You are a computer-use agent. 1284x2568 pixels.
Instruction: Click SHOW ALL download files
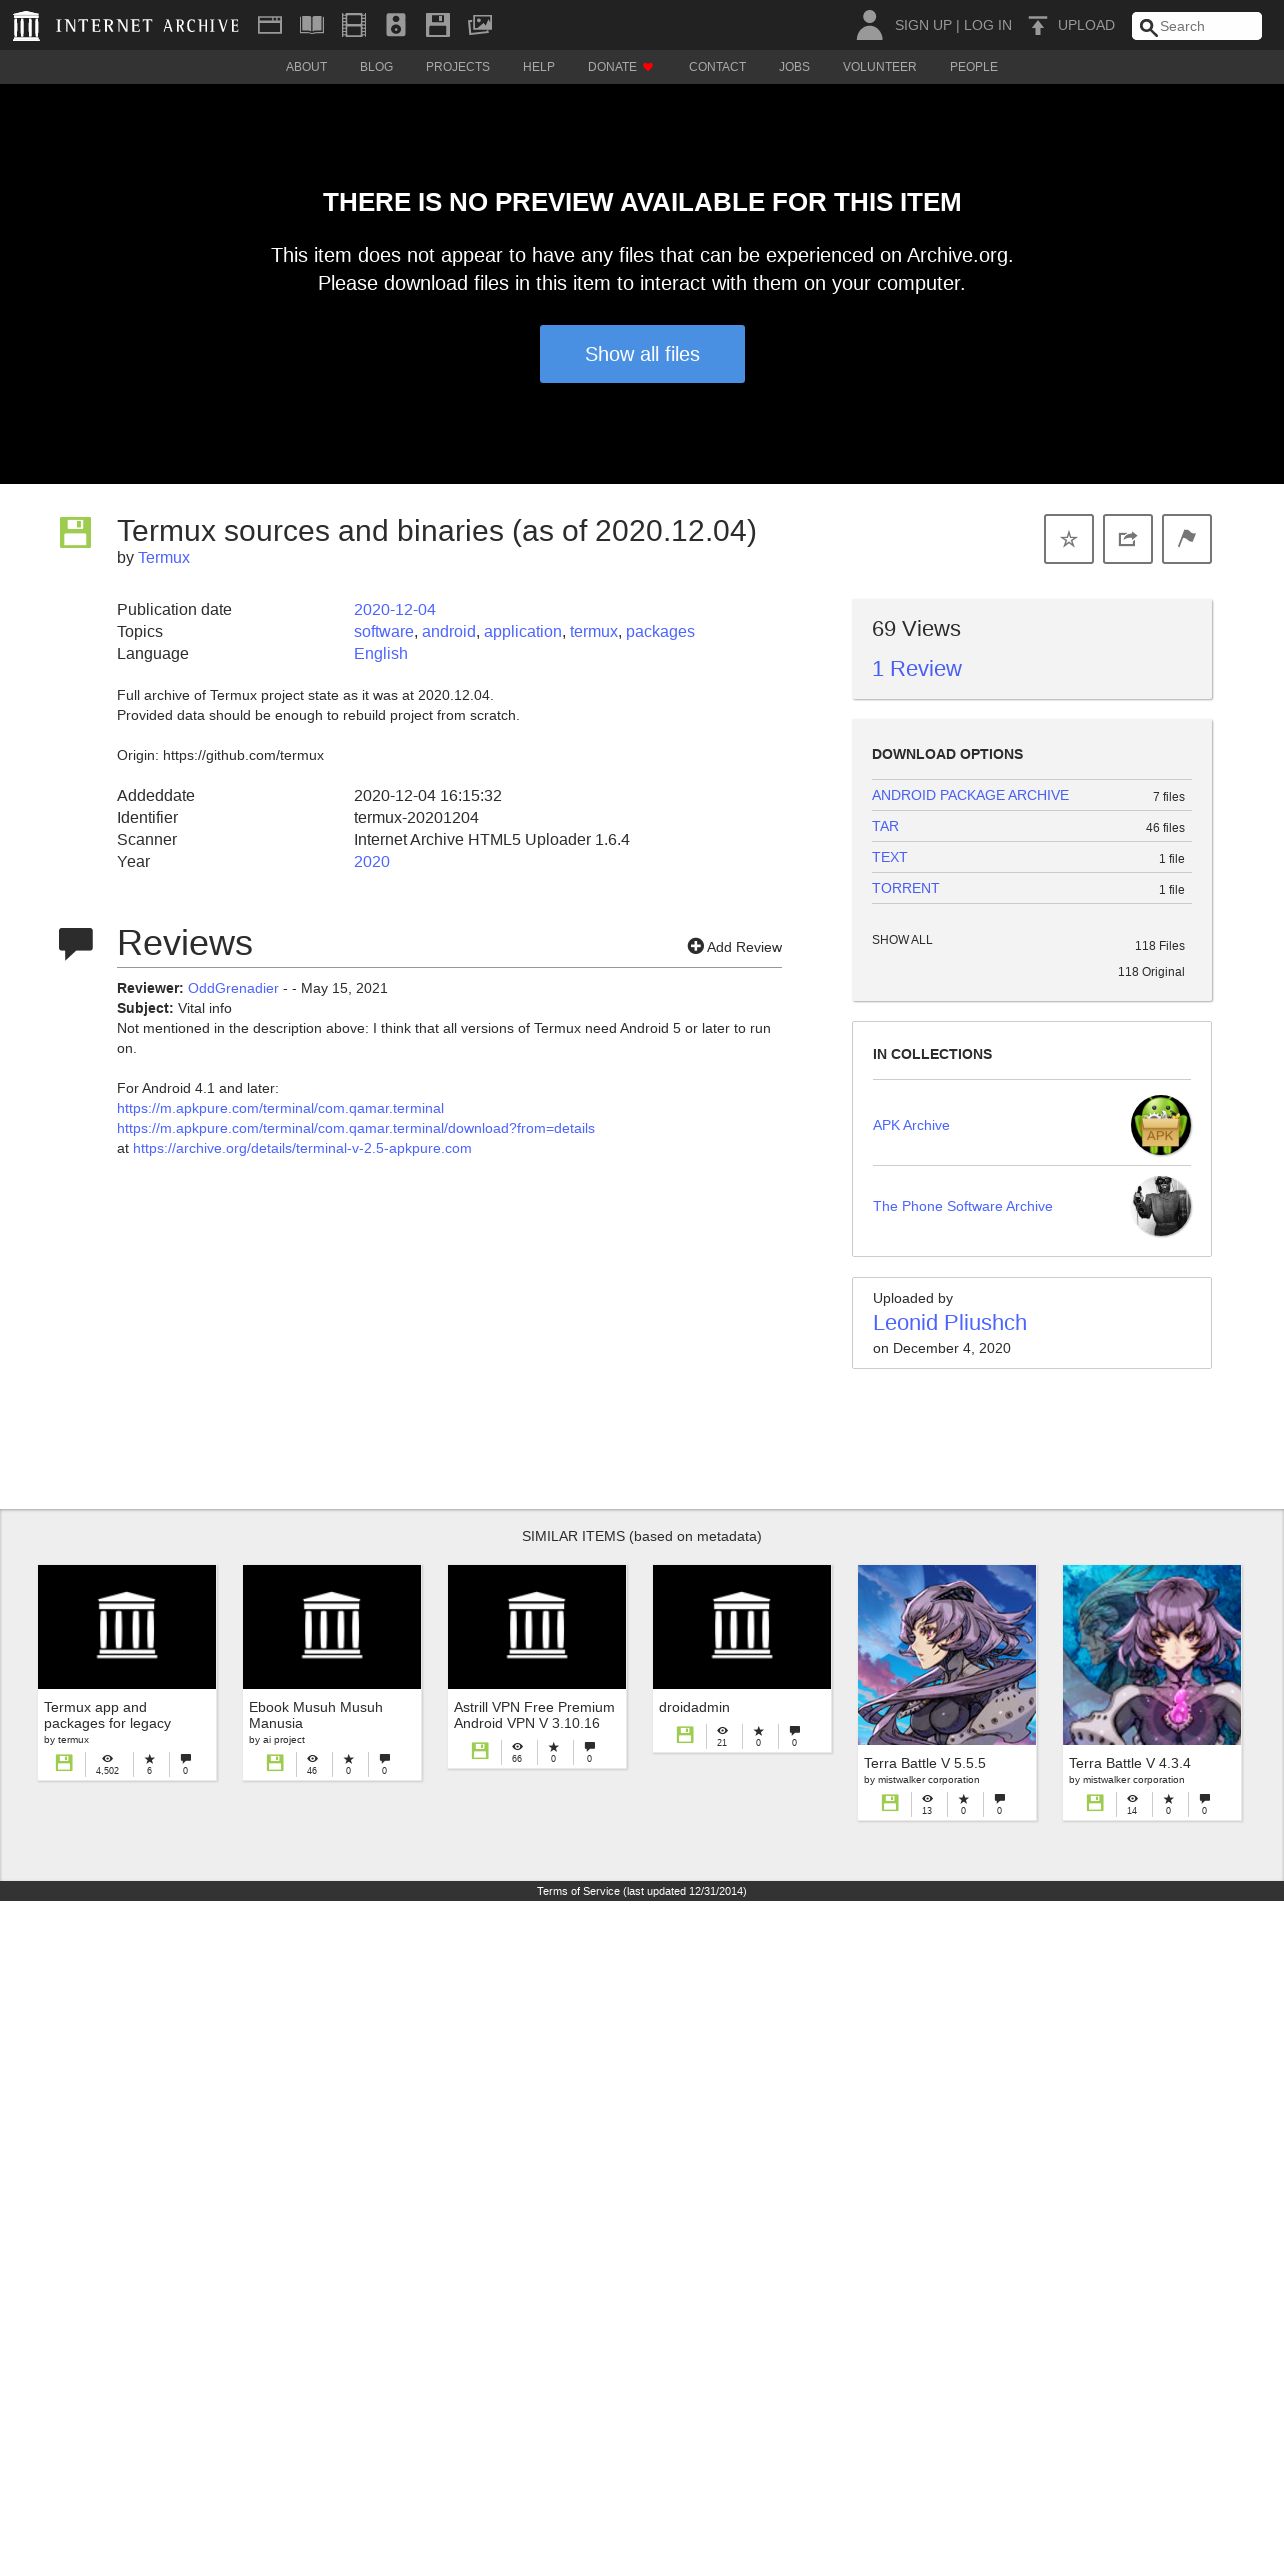click(902, 940)
